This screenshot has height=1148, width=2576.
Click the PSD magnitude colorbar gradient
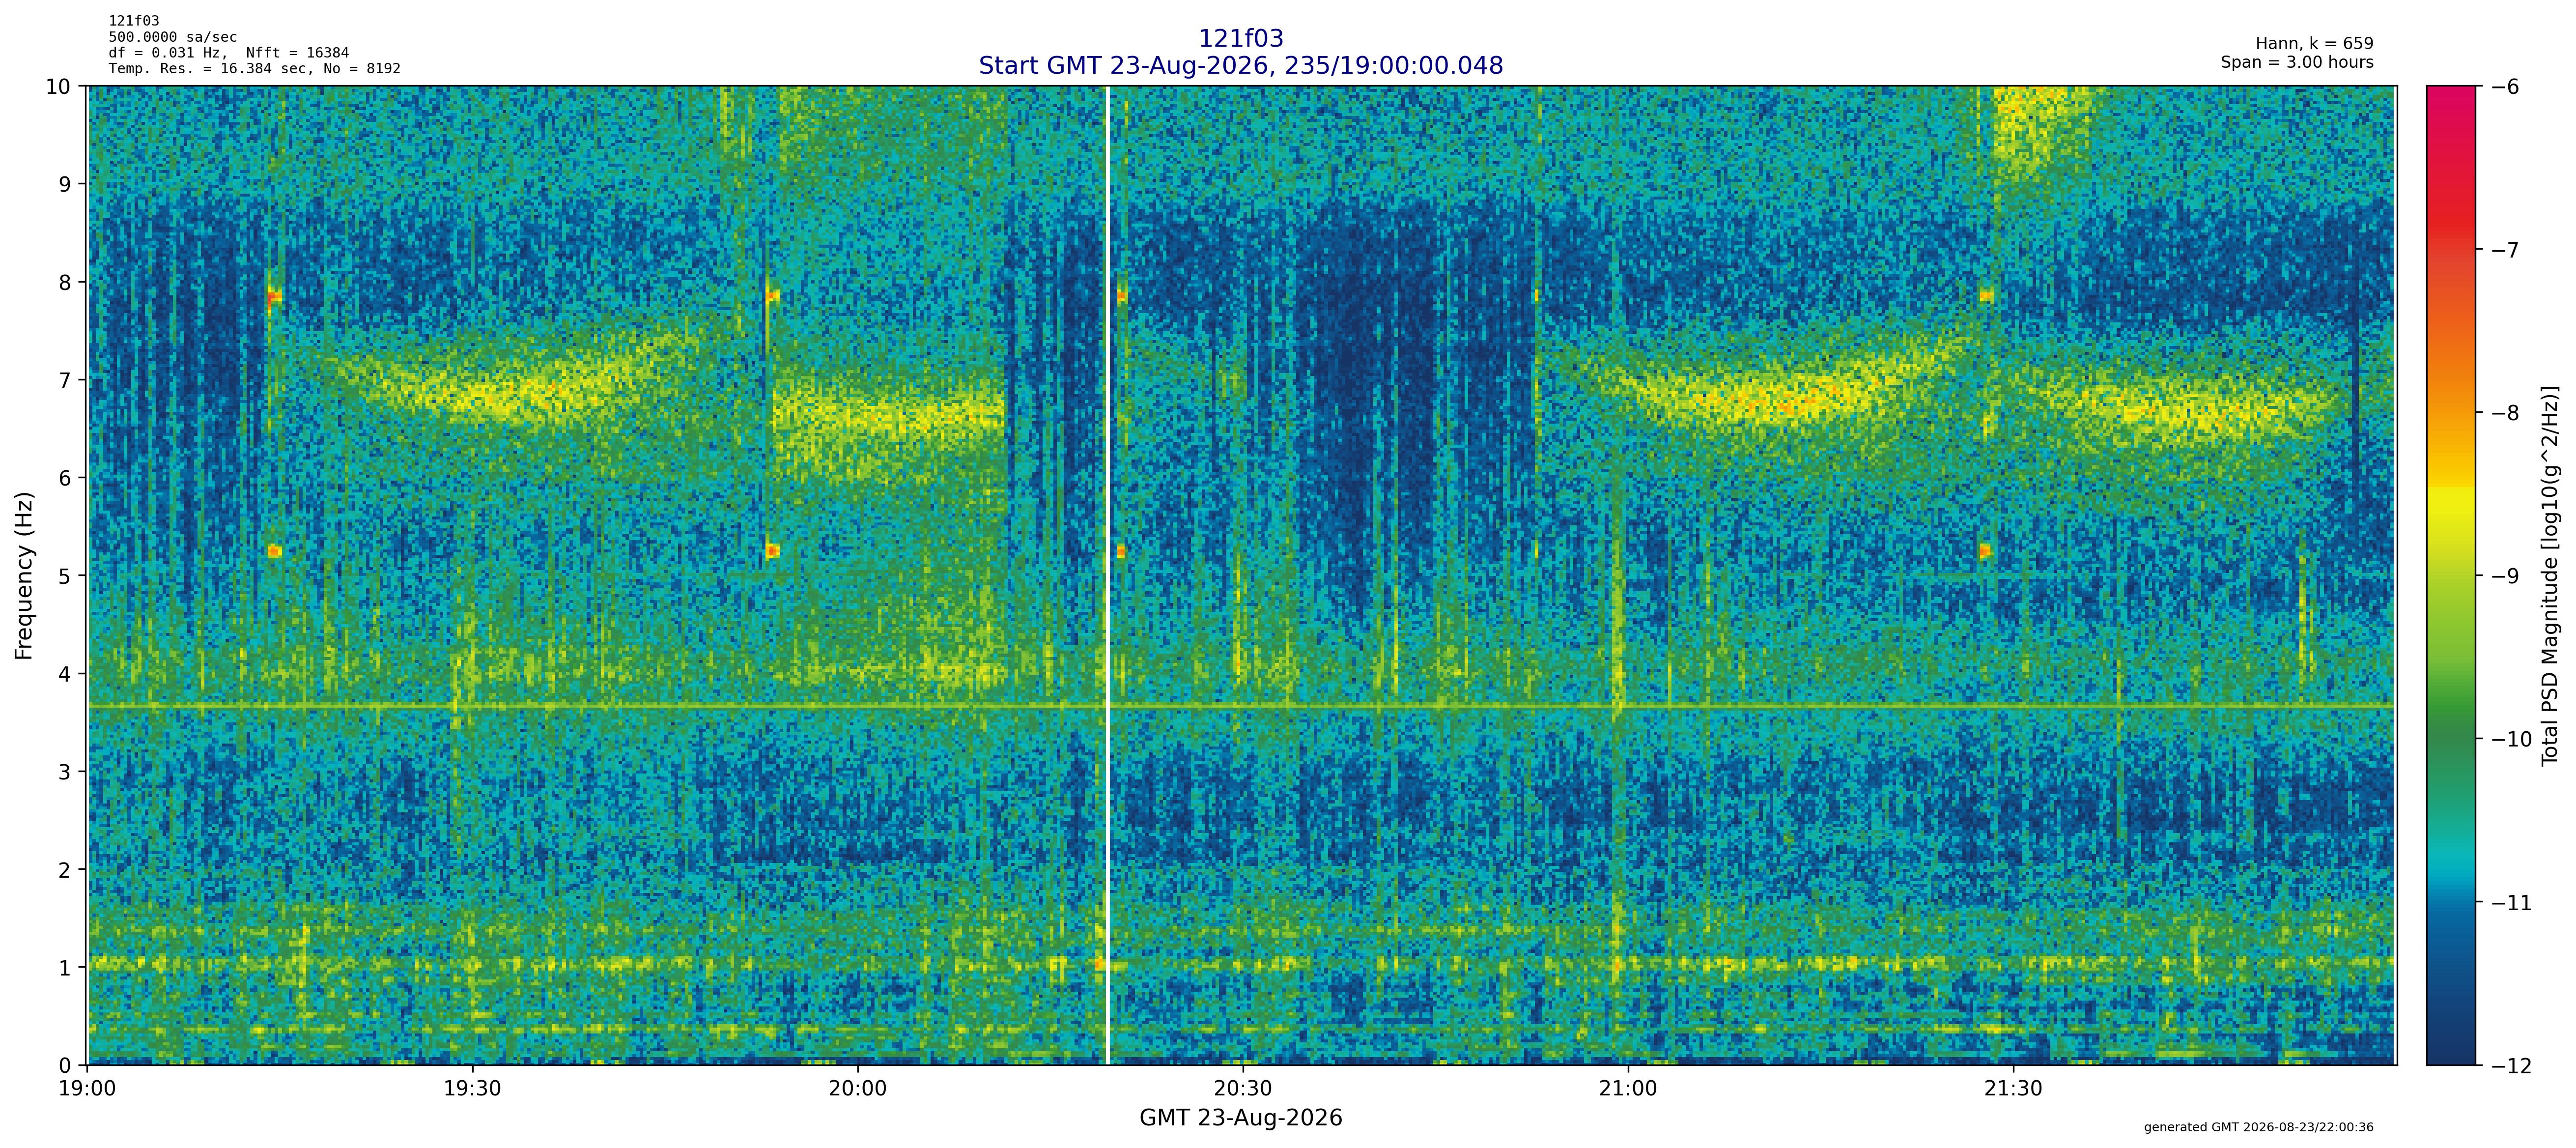point(2452,576)
